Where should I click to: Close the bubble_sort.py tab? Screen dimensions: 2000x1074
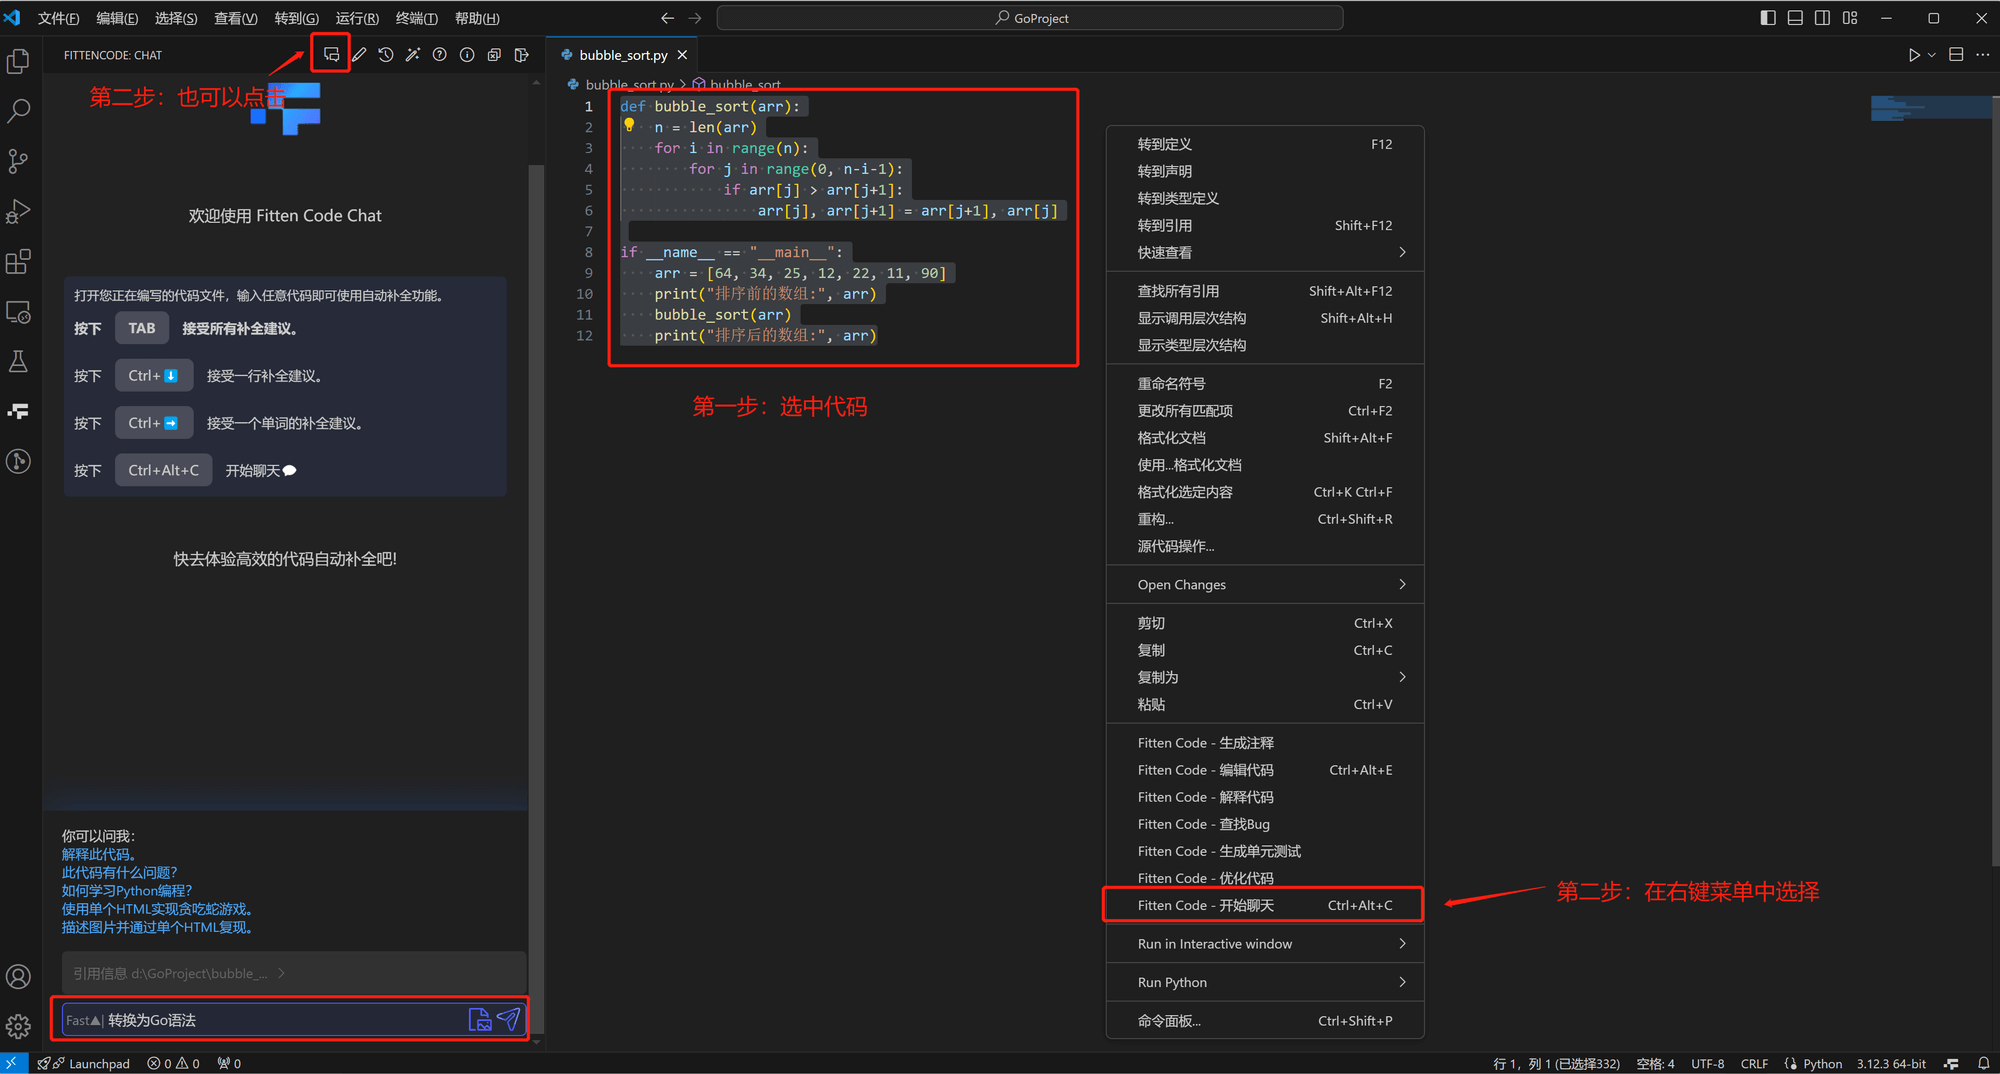click(x=682, y=55)
